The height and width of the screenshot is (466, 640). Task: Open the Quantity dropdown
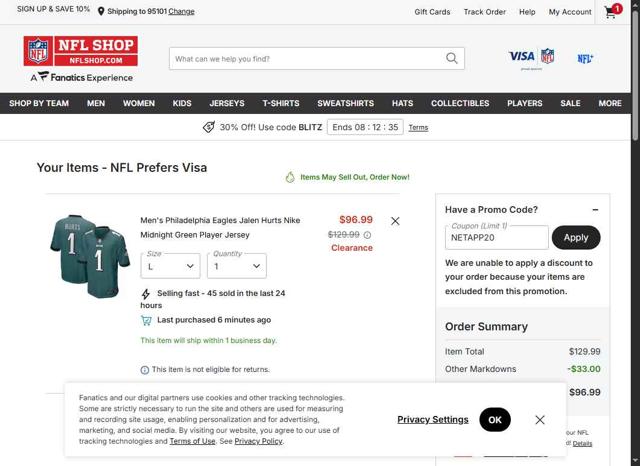[237, 265]
